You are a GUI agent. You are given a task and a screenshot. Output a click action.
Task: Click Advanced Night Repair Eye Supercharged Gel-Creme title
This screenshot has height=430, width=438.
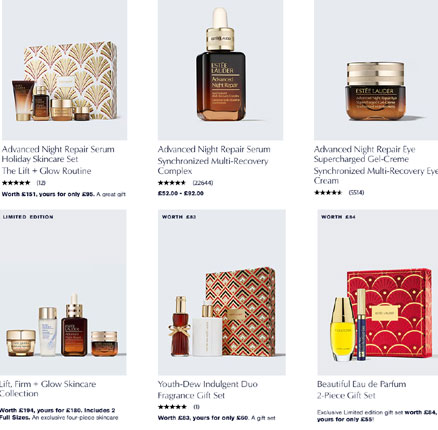click(x=365, y=154)
